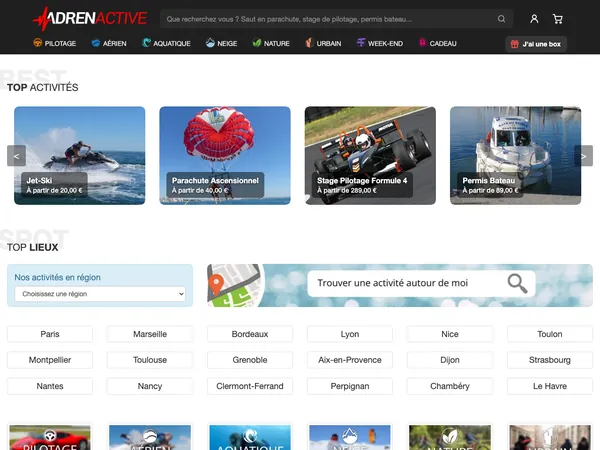This screenshot has width=600, height=450.
Task: Open the Urbain menu
Action: coord(323,43)
